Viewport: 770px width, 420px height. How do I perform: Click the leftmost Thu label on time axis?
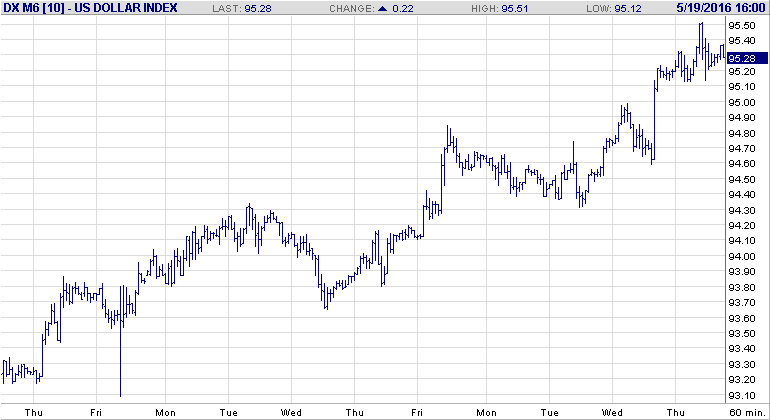(x=34, y=412)
